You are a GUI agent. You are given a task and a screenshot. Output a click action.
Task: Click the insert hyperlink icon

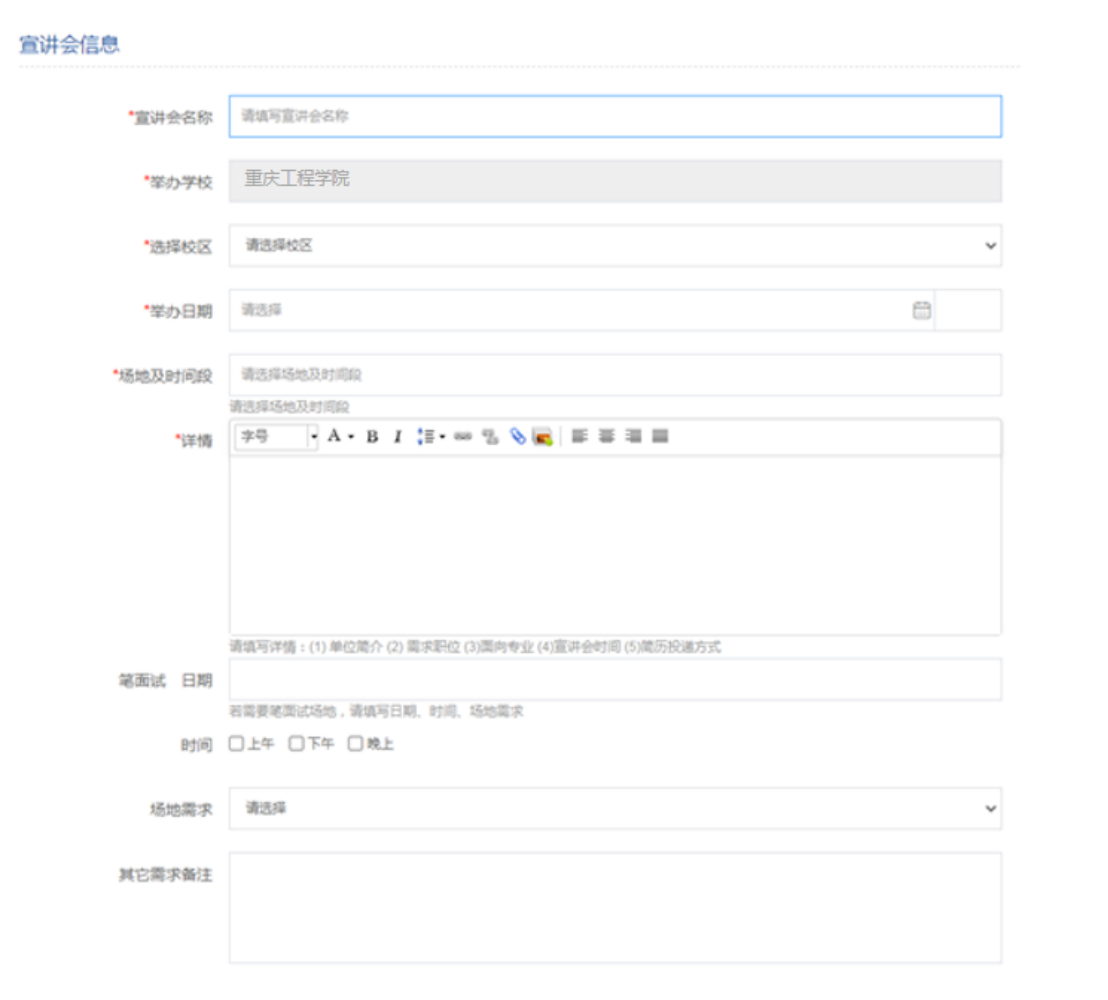462,437
